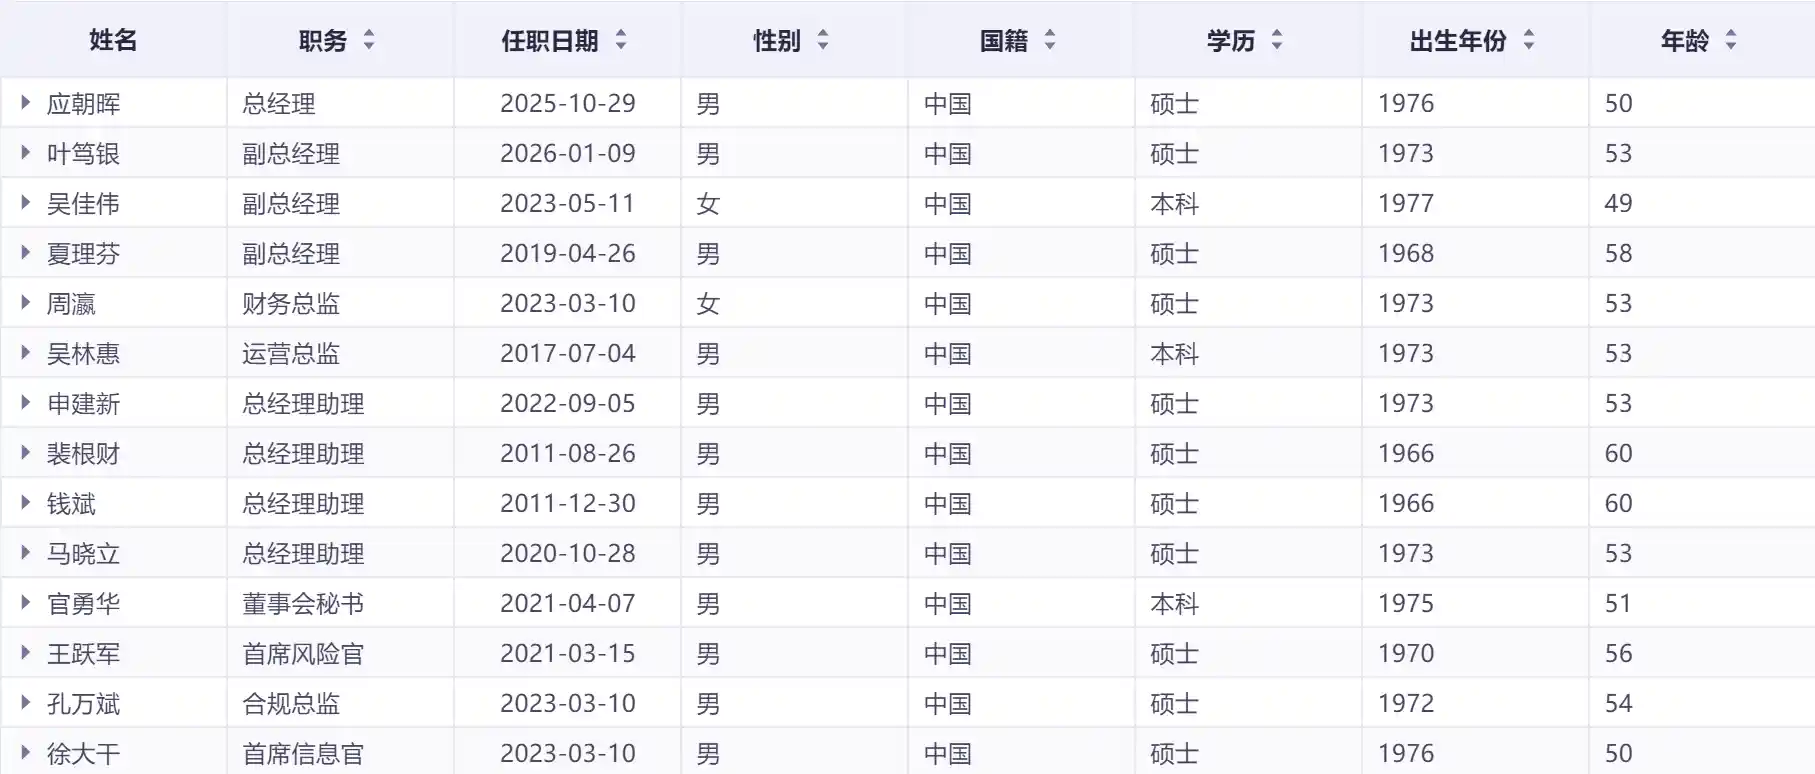The image size is (1815, 774).
Task: Expand the row for 应朝晖
Action: point(24,102)
